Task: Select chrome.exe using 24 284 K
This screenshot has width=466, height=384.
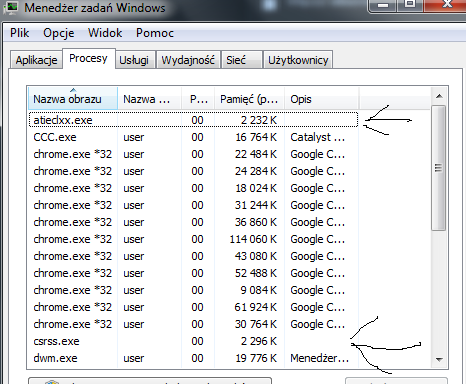Action: point(193,171)
